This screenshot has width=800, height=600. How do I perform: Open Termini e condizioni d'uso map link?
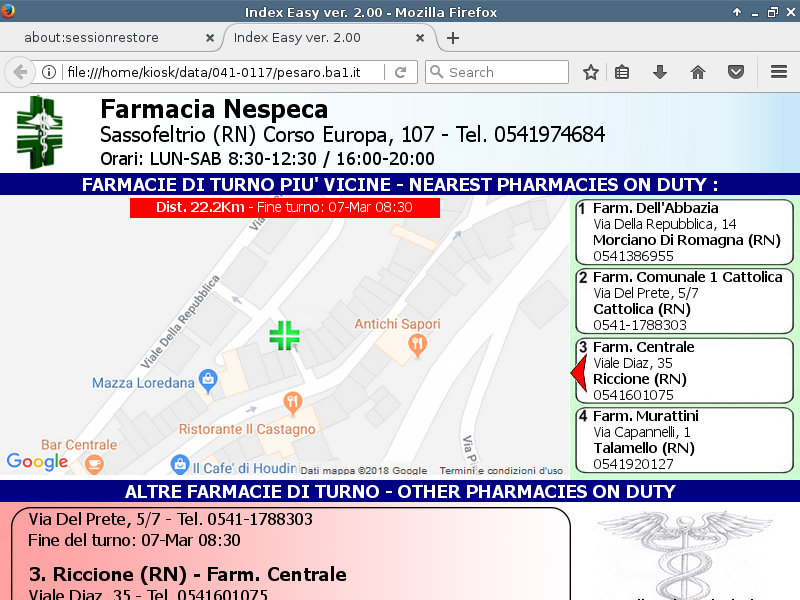pos(515,470)
